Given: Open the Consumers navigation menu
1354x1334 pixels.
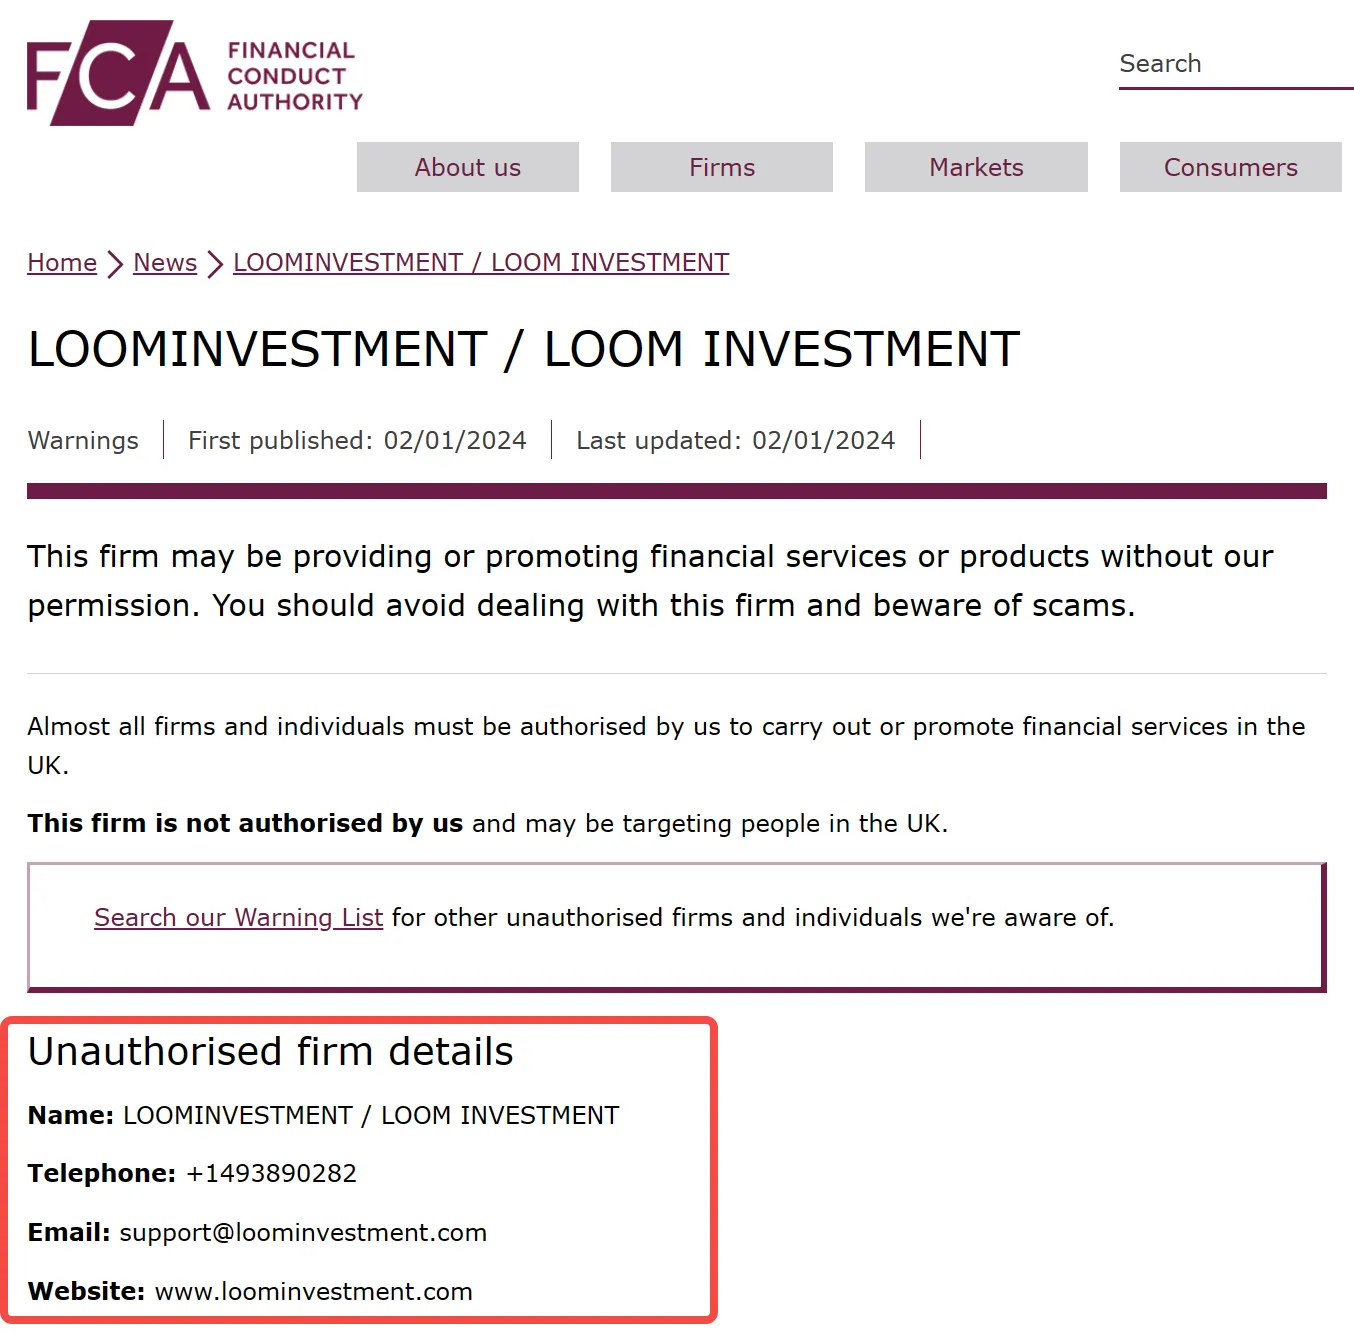Looking at the screenshot, I should [x=1231, y=167].
